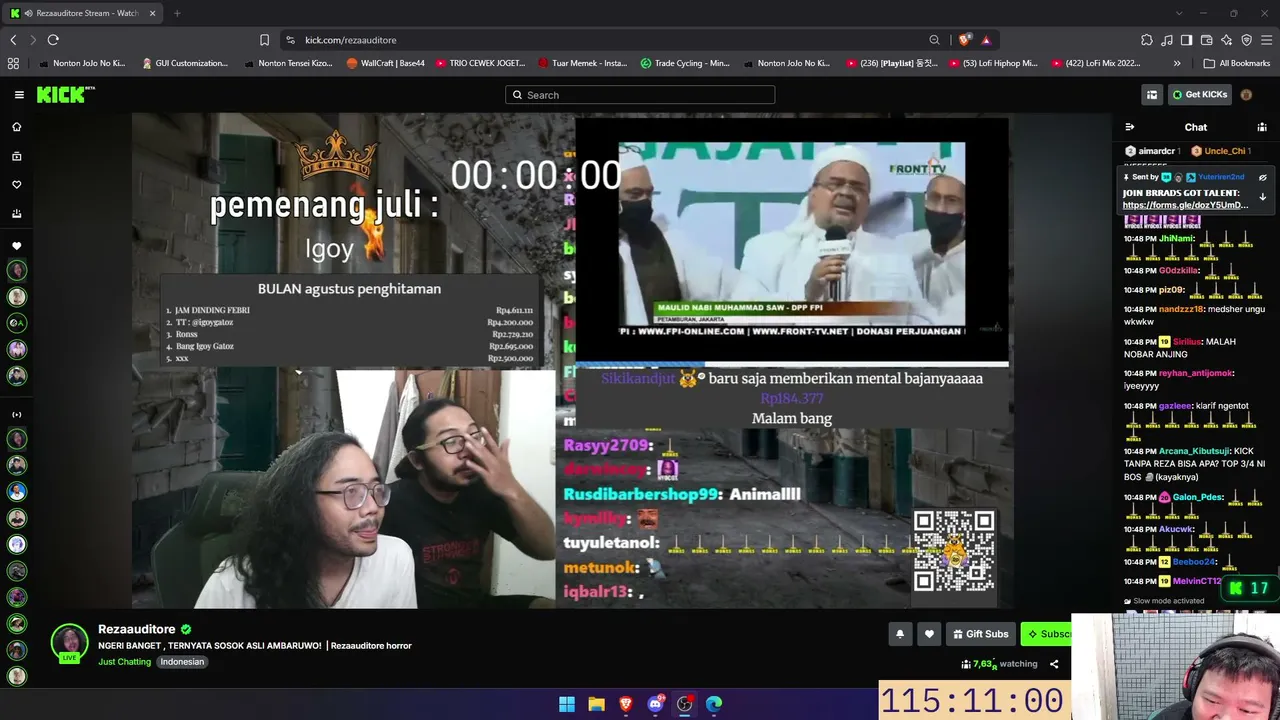The width and height of the screenshot is (1280, 720).
Task: Close the Rezaauditore Stream tab
Action: (x=152, y=13)
